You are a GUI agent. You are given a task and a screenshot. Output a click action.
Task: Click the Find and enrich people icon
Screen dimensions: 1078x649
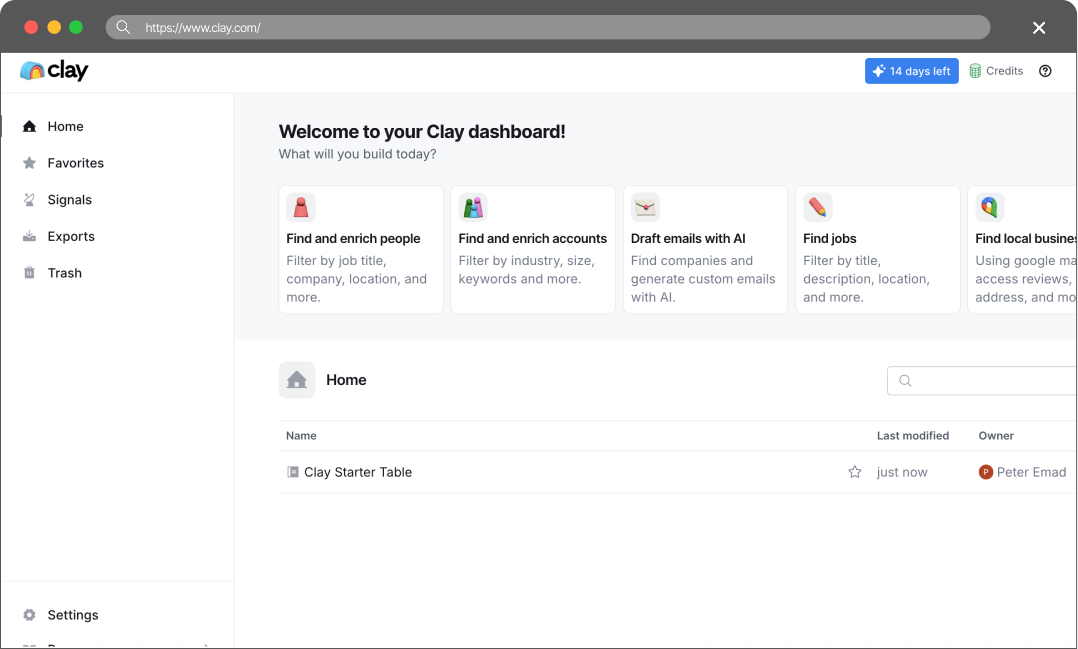coord(301,207)
